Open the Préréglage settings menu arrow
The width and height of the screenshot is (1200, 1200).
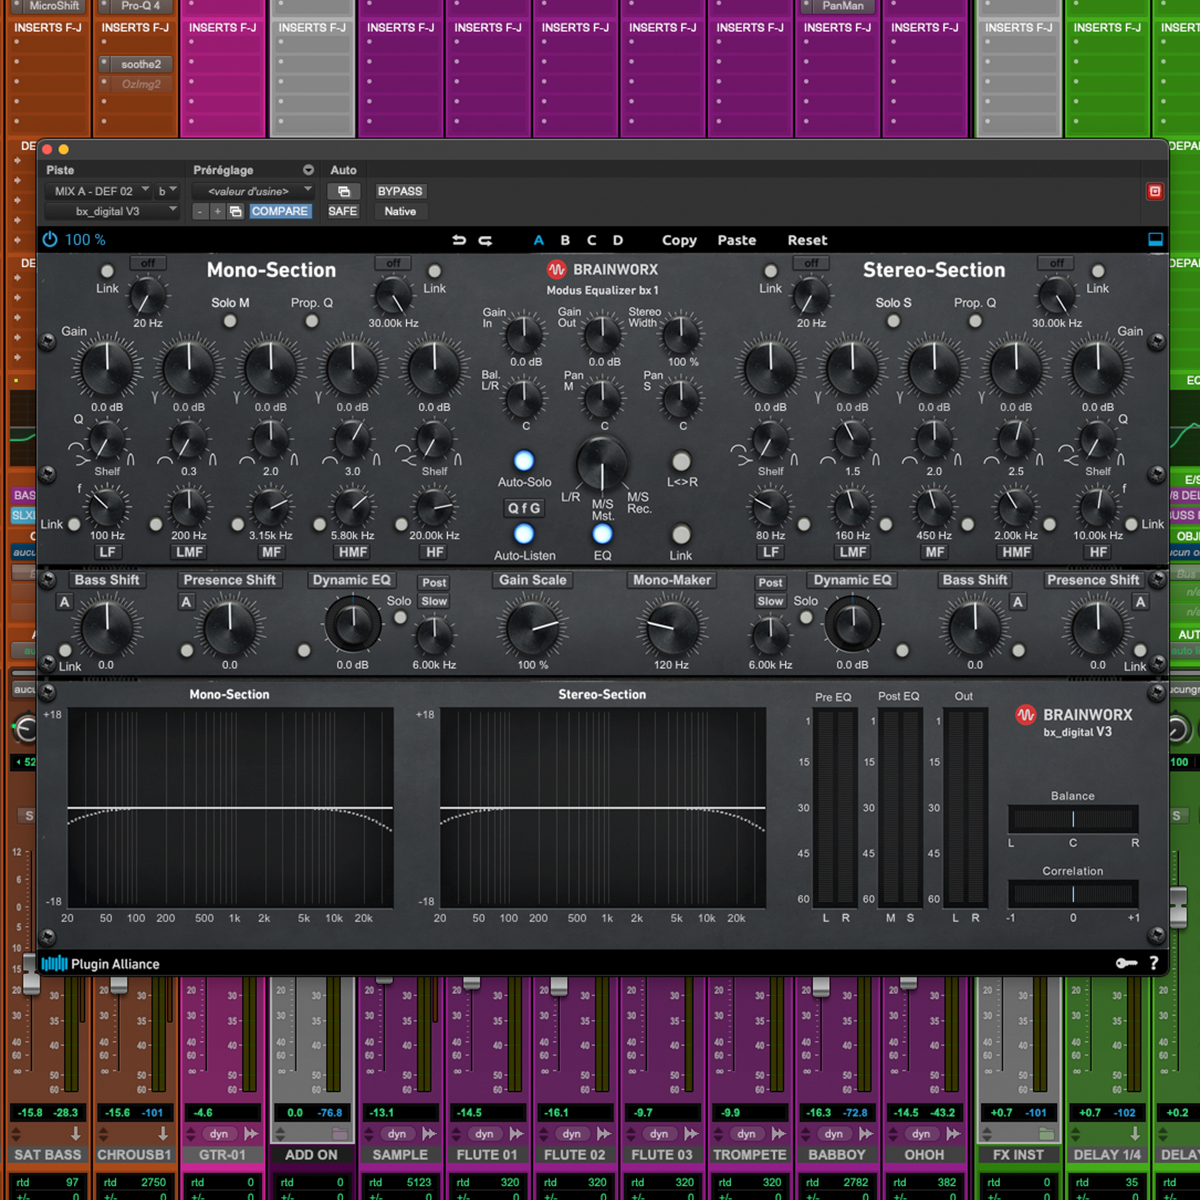(308, 170)
